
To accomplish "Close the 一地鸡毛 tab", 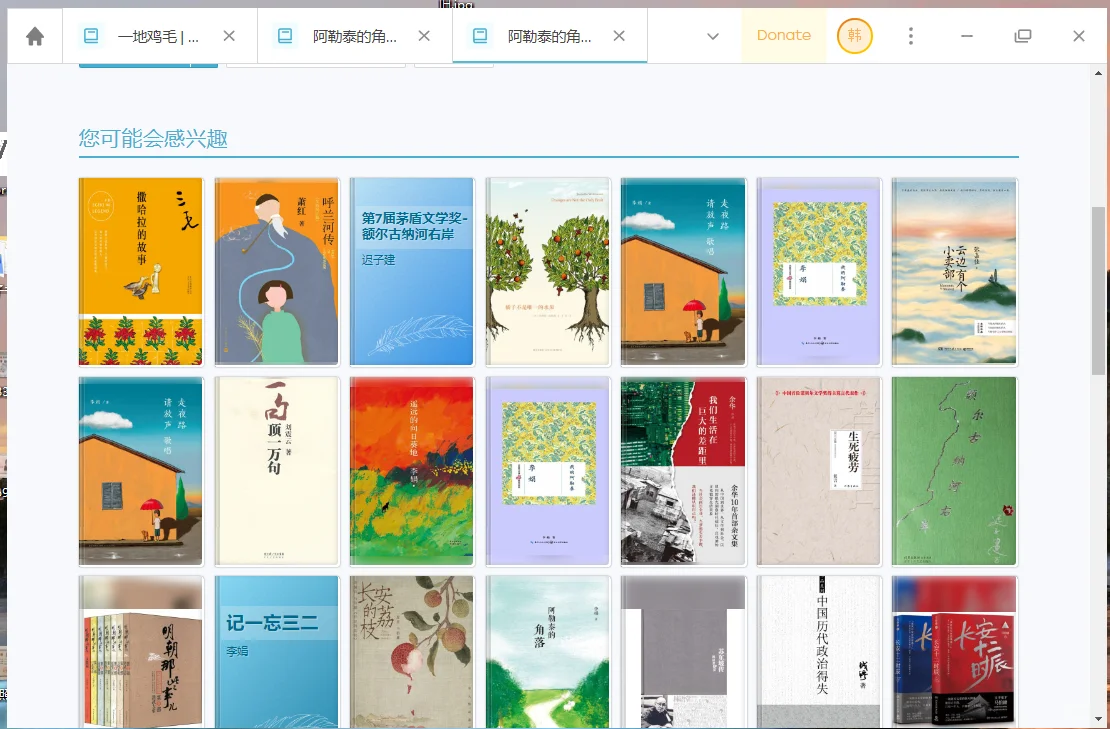I will coord(229,36).
